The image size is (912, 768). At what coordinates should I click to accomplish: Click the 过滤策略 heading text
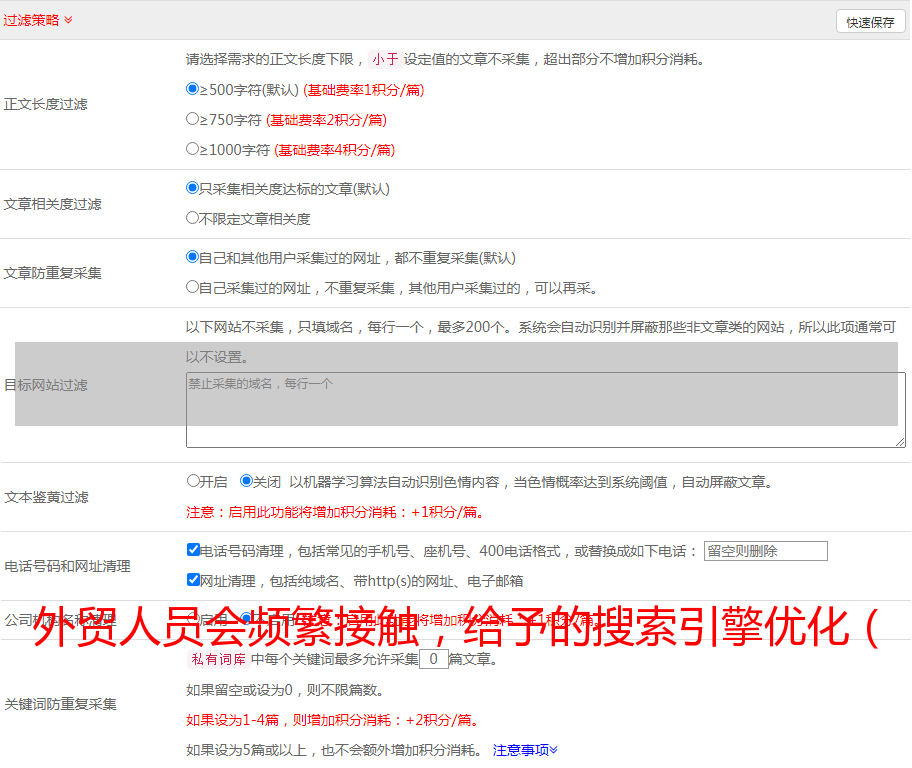tap(31, 20)
